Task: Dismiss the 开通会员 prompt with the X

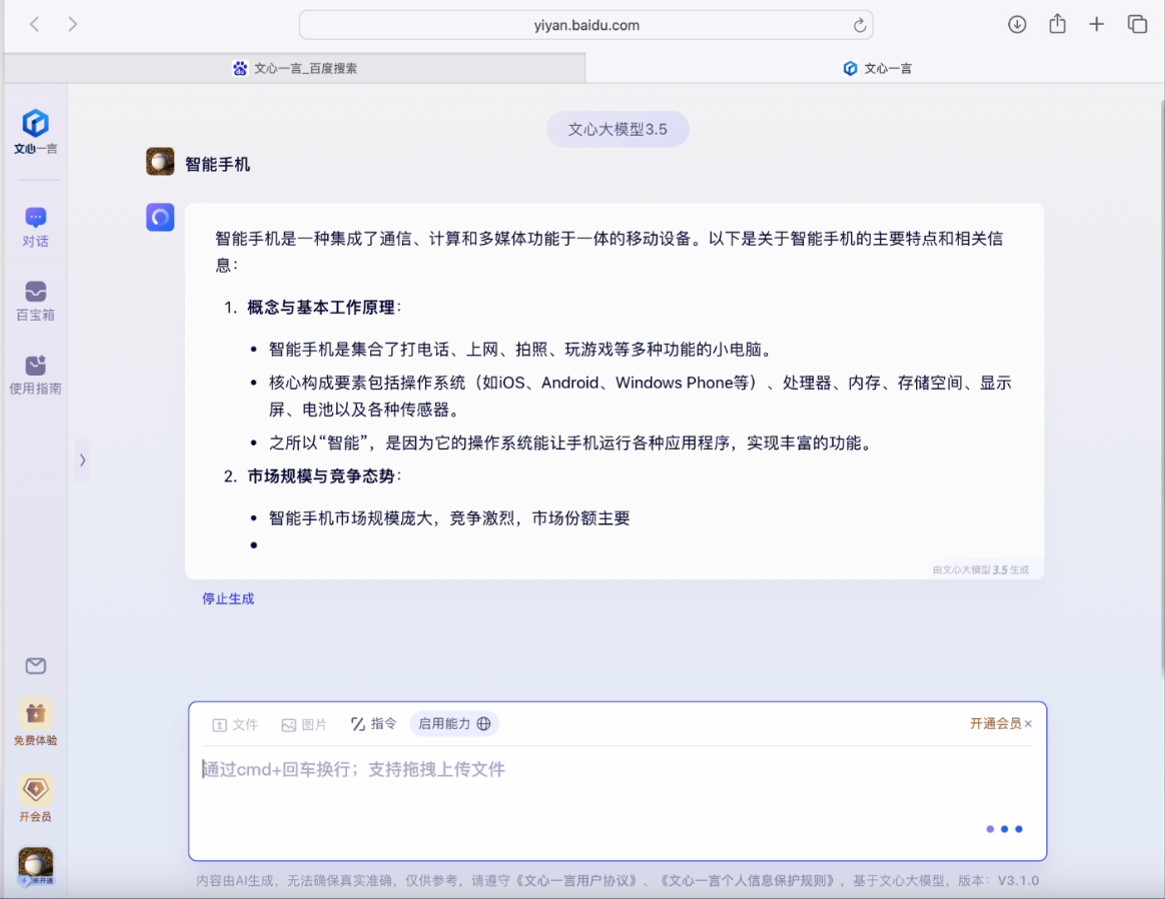Action: (1028, 724)
